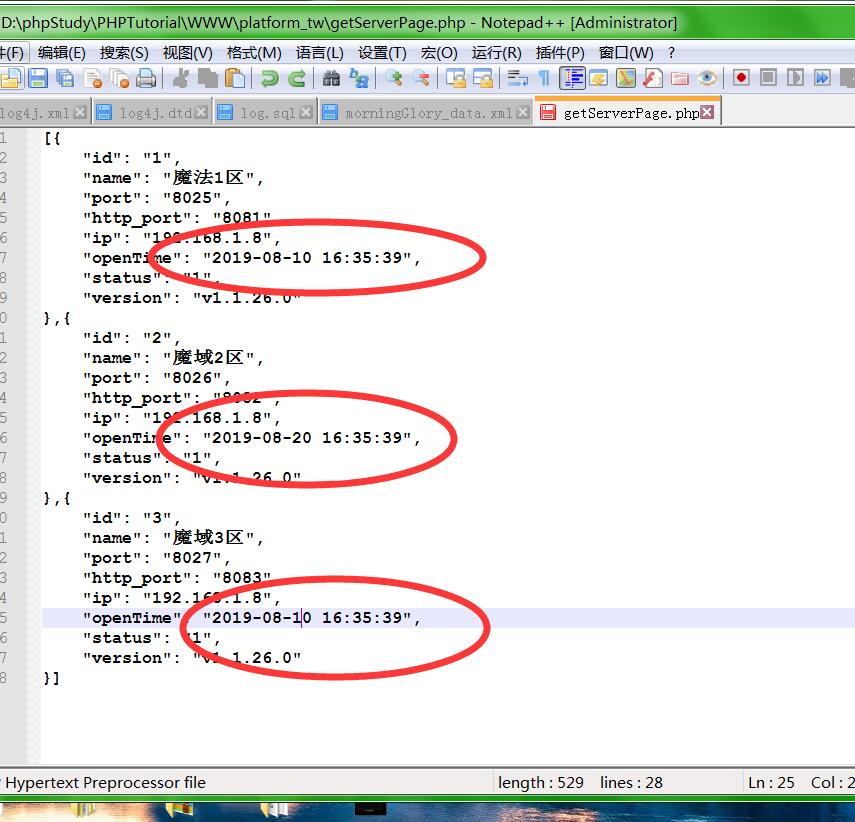
Task: Toggle the indent guide button
Action: coord(573,78)
